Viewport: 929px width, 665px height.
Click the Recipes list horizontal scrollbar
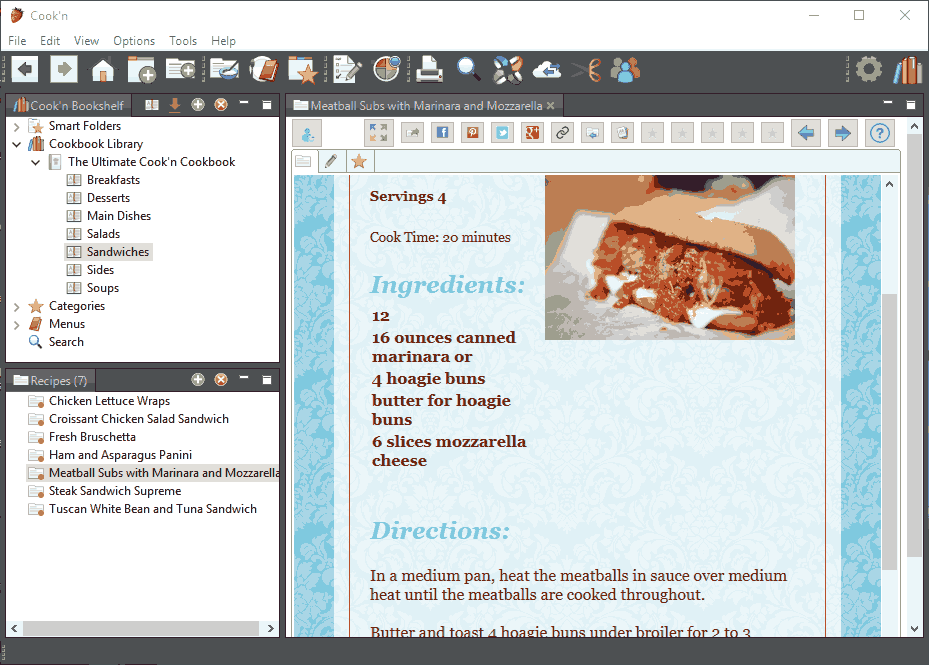click(141, 628)
